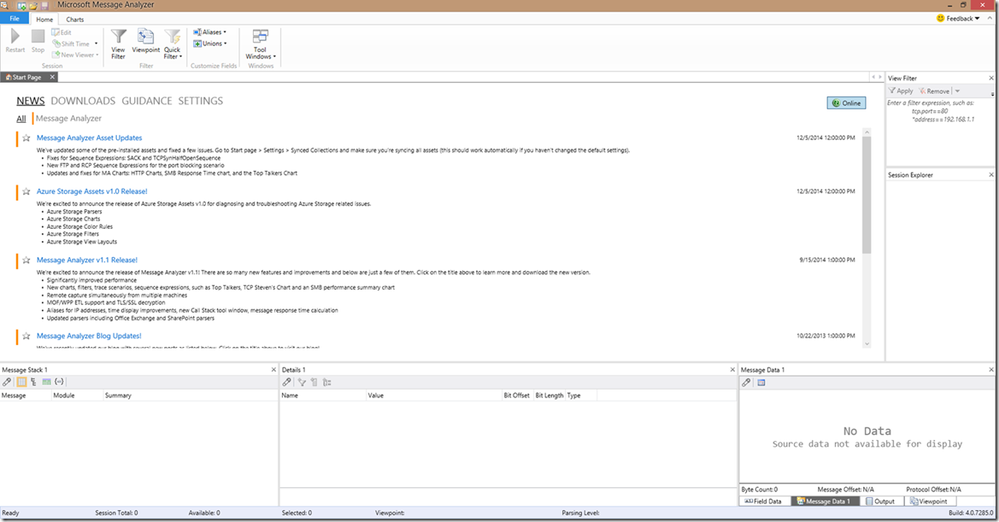Expand the Aliases dropdown

click(210, 32)
